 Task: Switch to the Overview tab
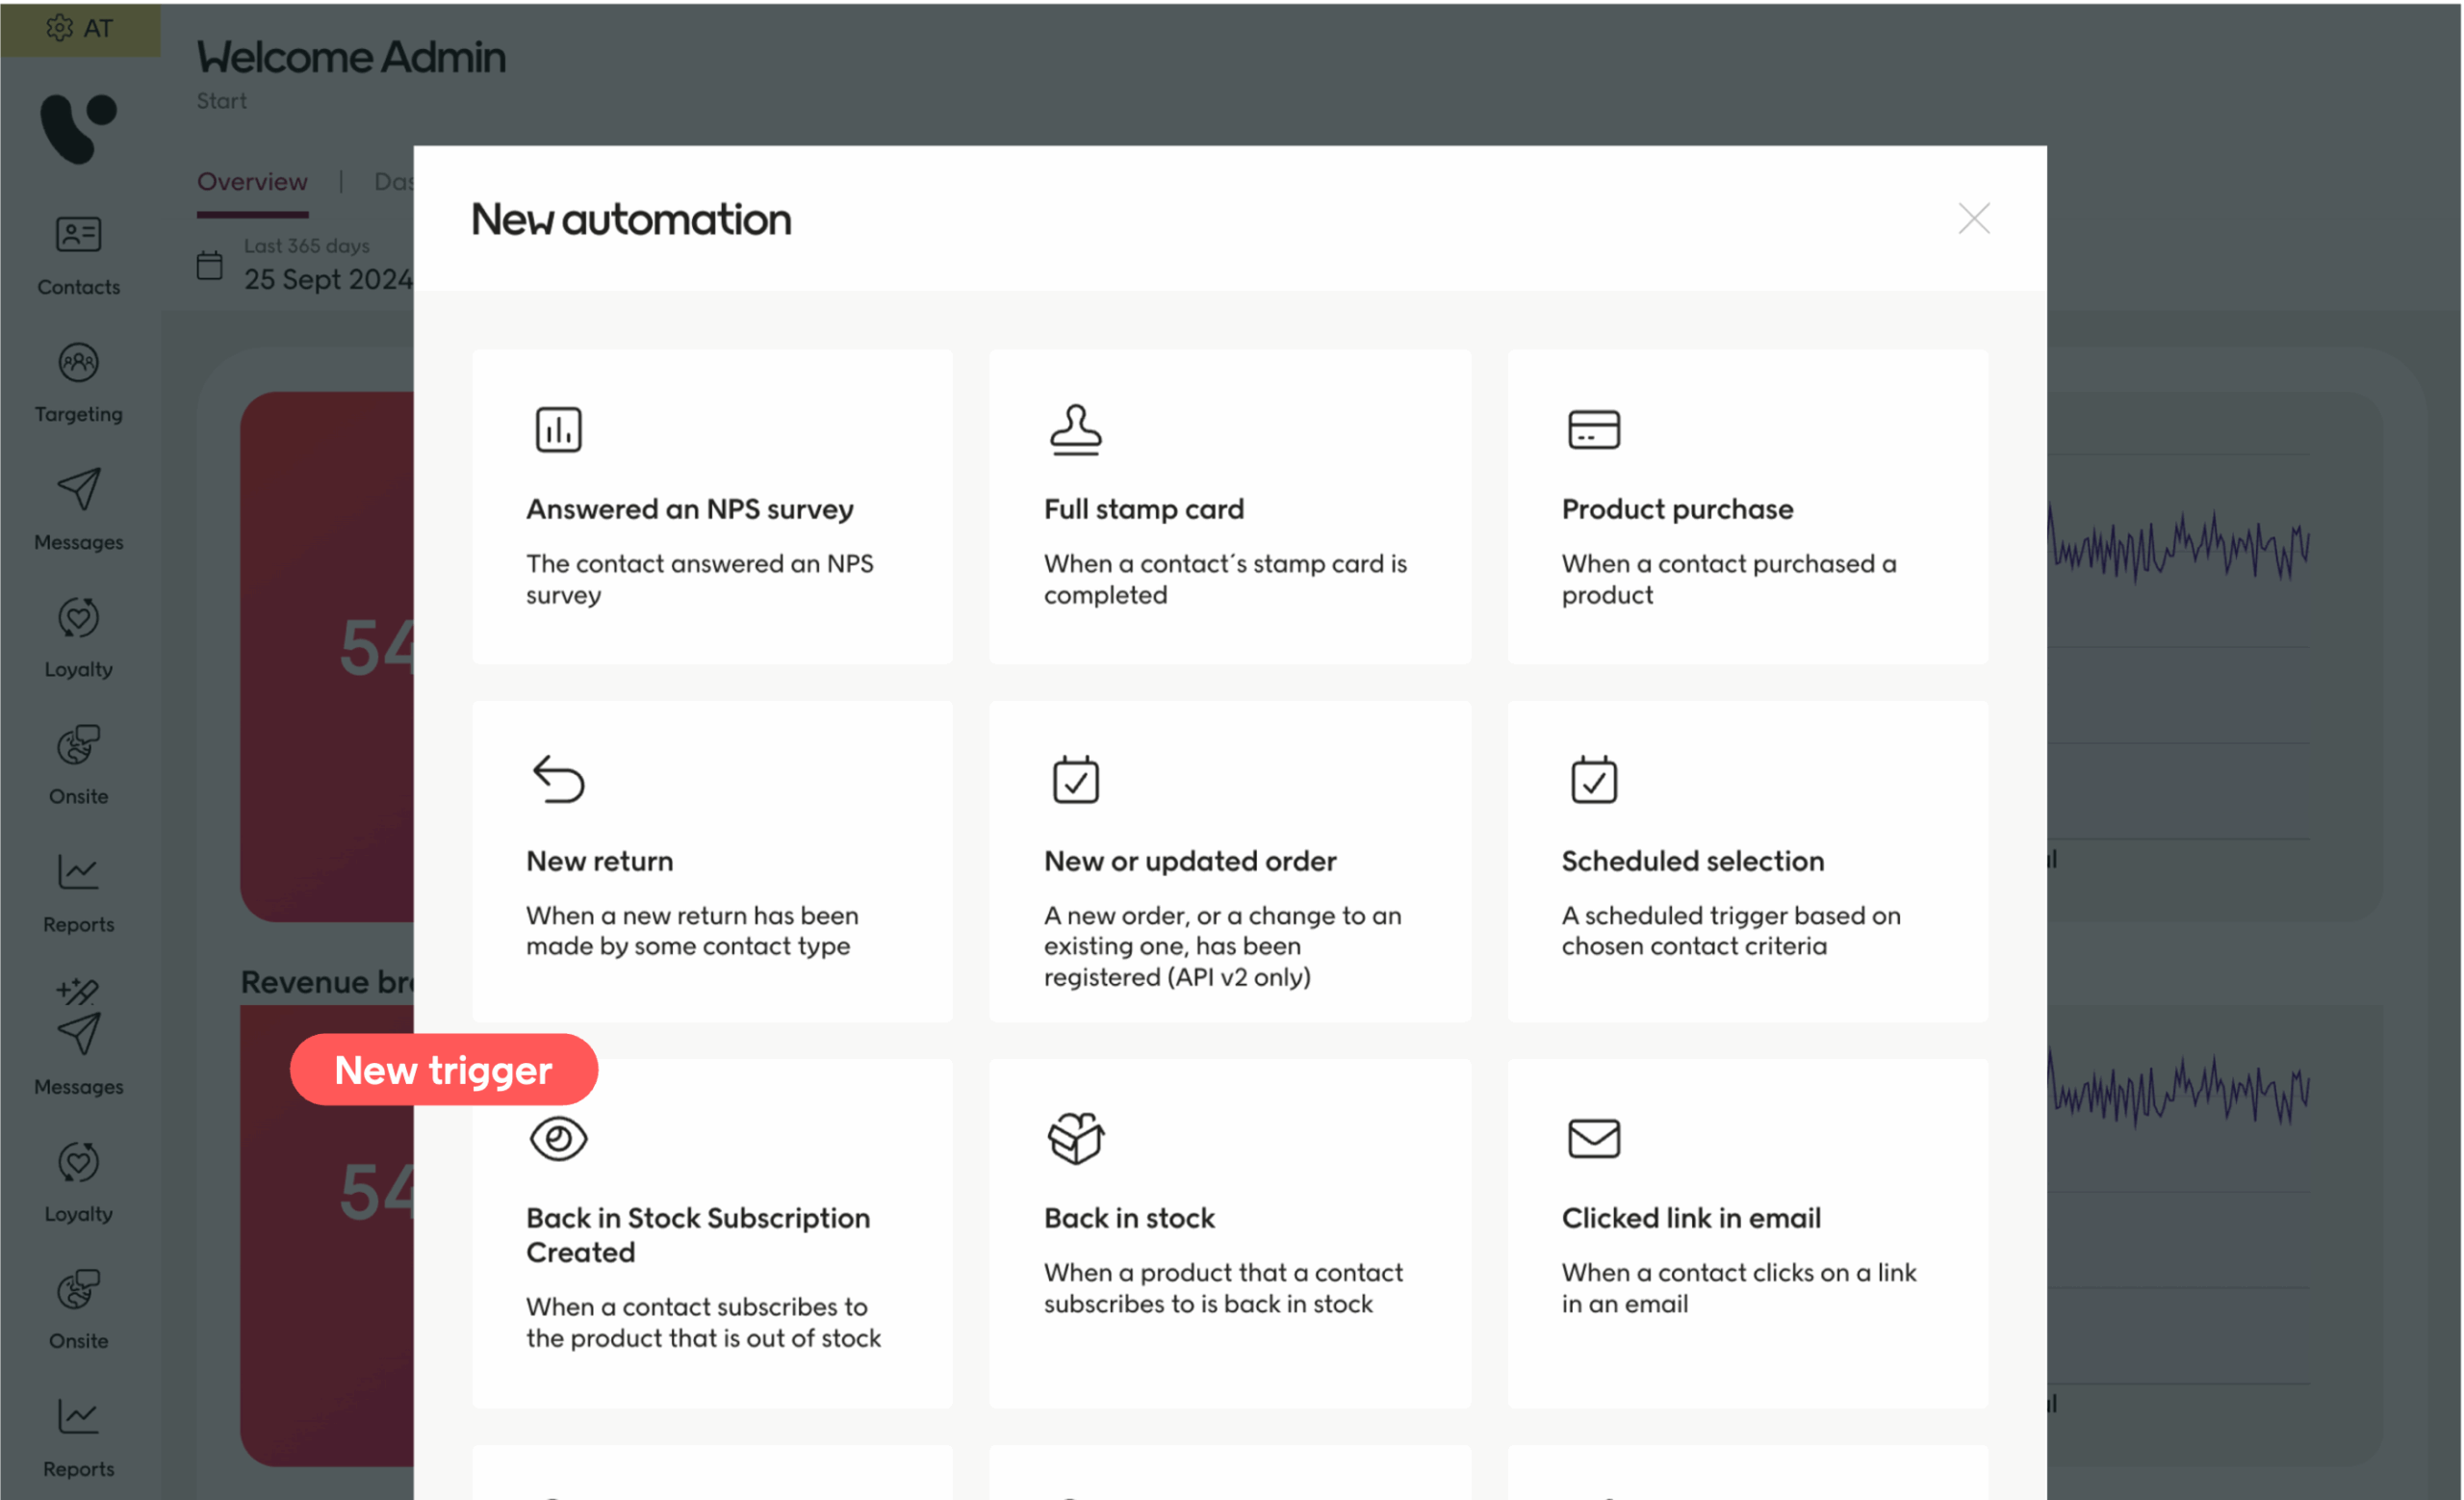252,182
